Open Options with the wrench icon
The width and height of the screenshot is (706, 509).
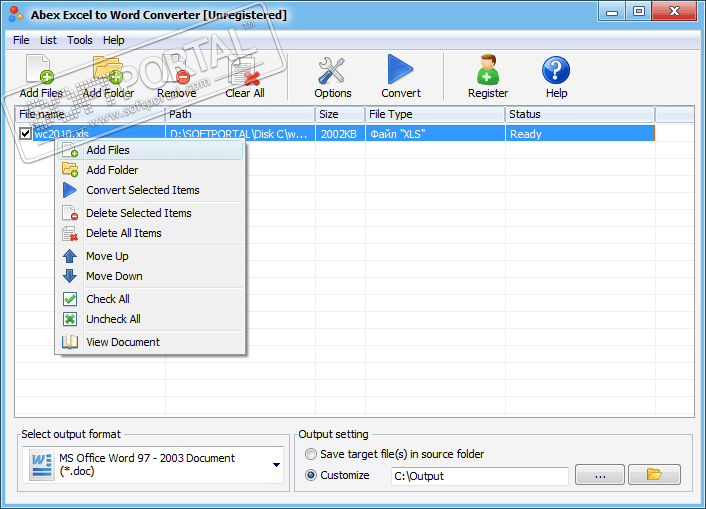[332, 71]
